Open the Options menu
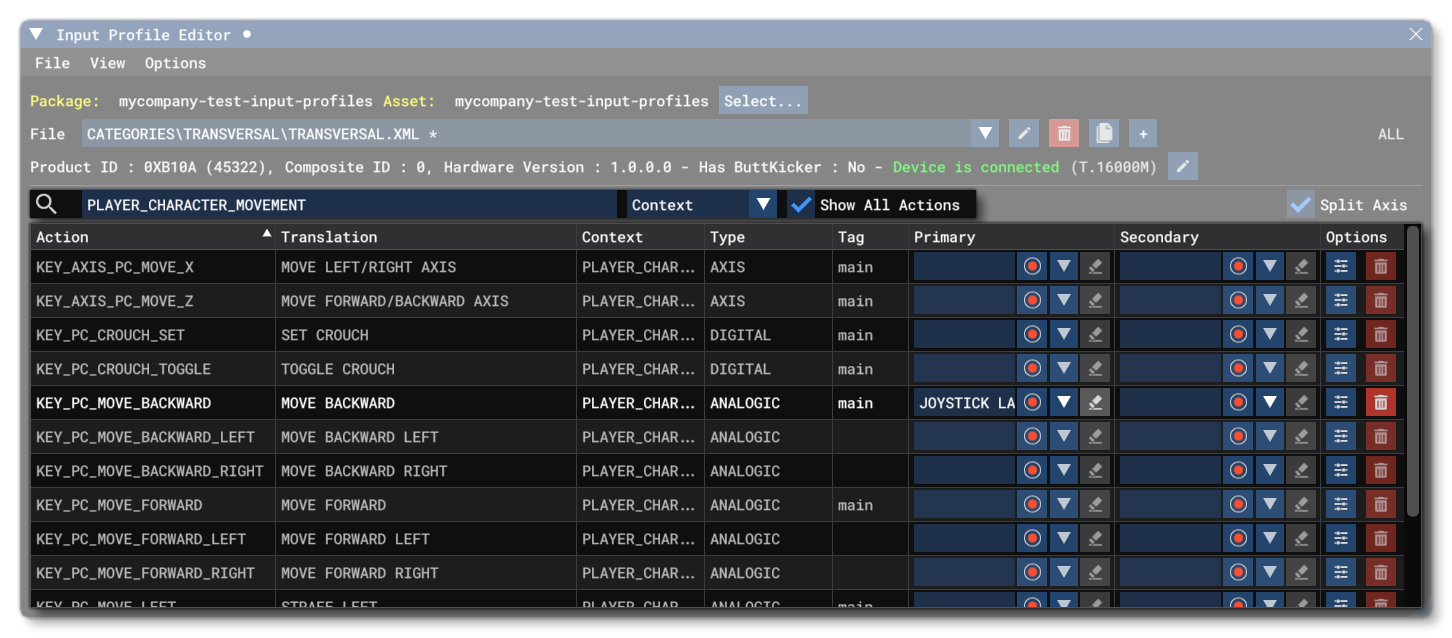1452x638 pixels. (x=175, y=63)
